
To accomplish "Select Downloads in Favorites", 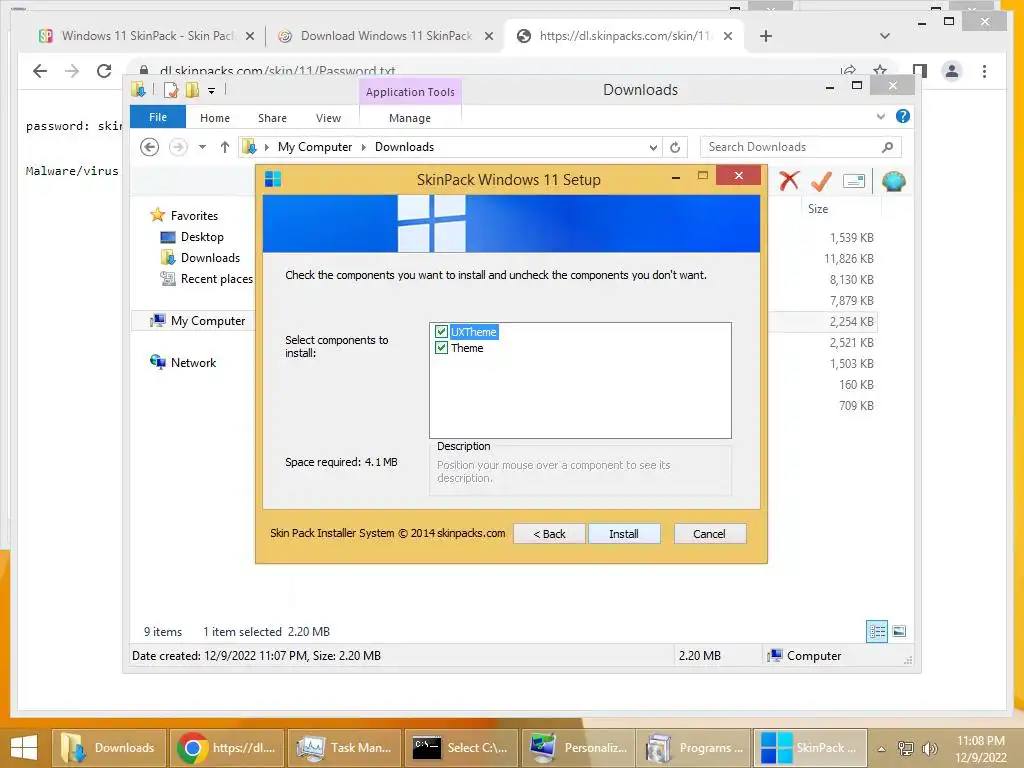I will (210, 257).
